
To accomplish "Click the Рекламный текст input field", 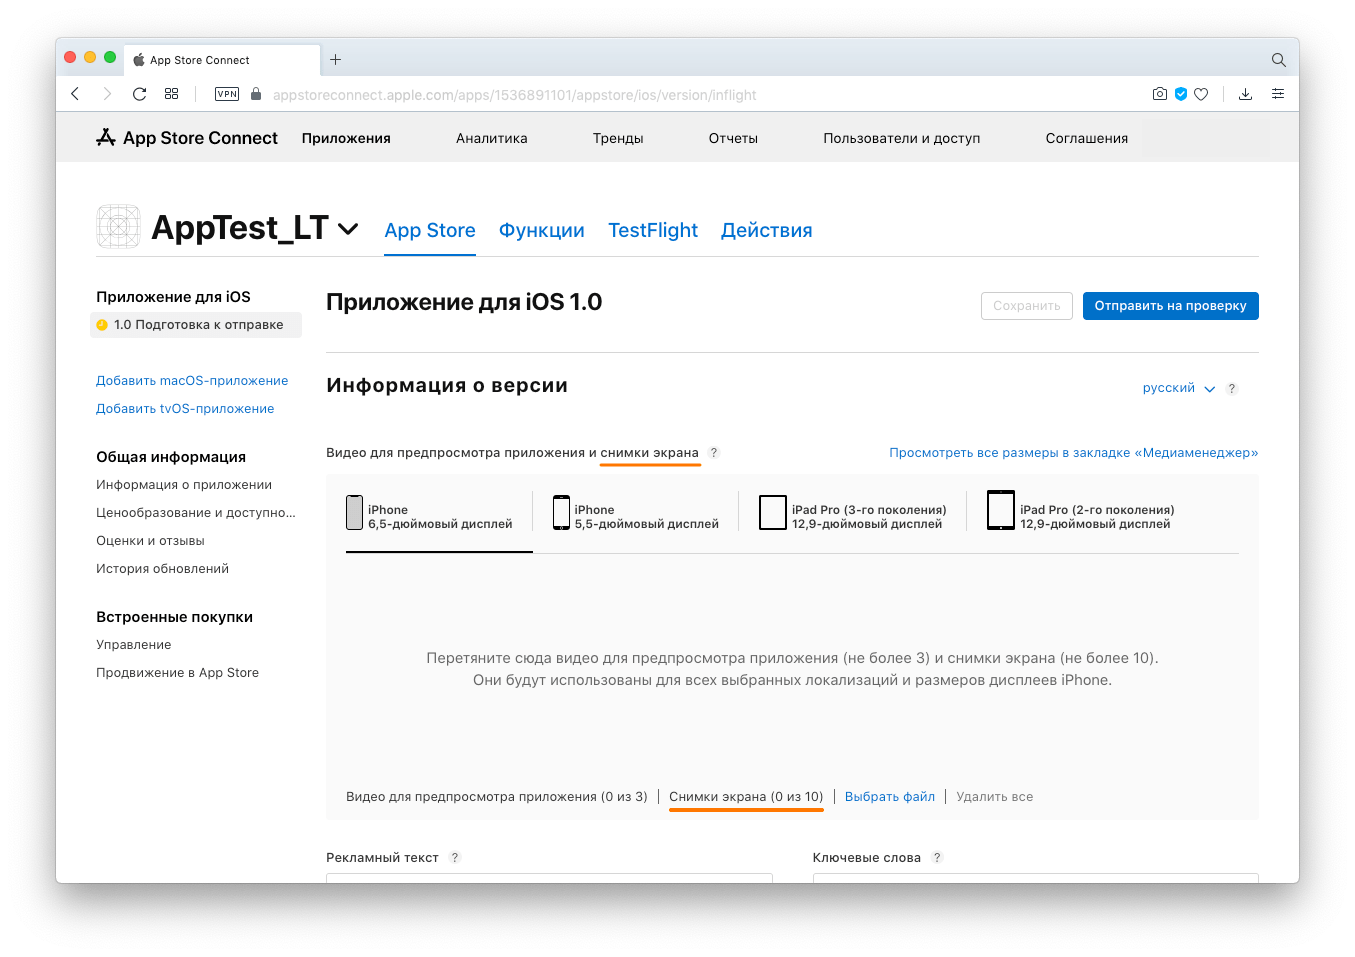I will point(549,878).
